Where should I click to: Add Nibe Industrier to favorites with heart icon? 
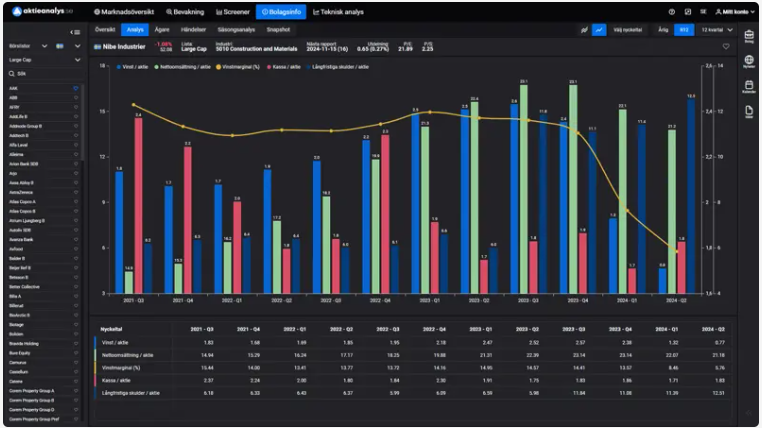(725, 46)
